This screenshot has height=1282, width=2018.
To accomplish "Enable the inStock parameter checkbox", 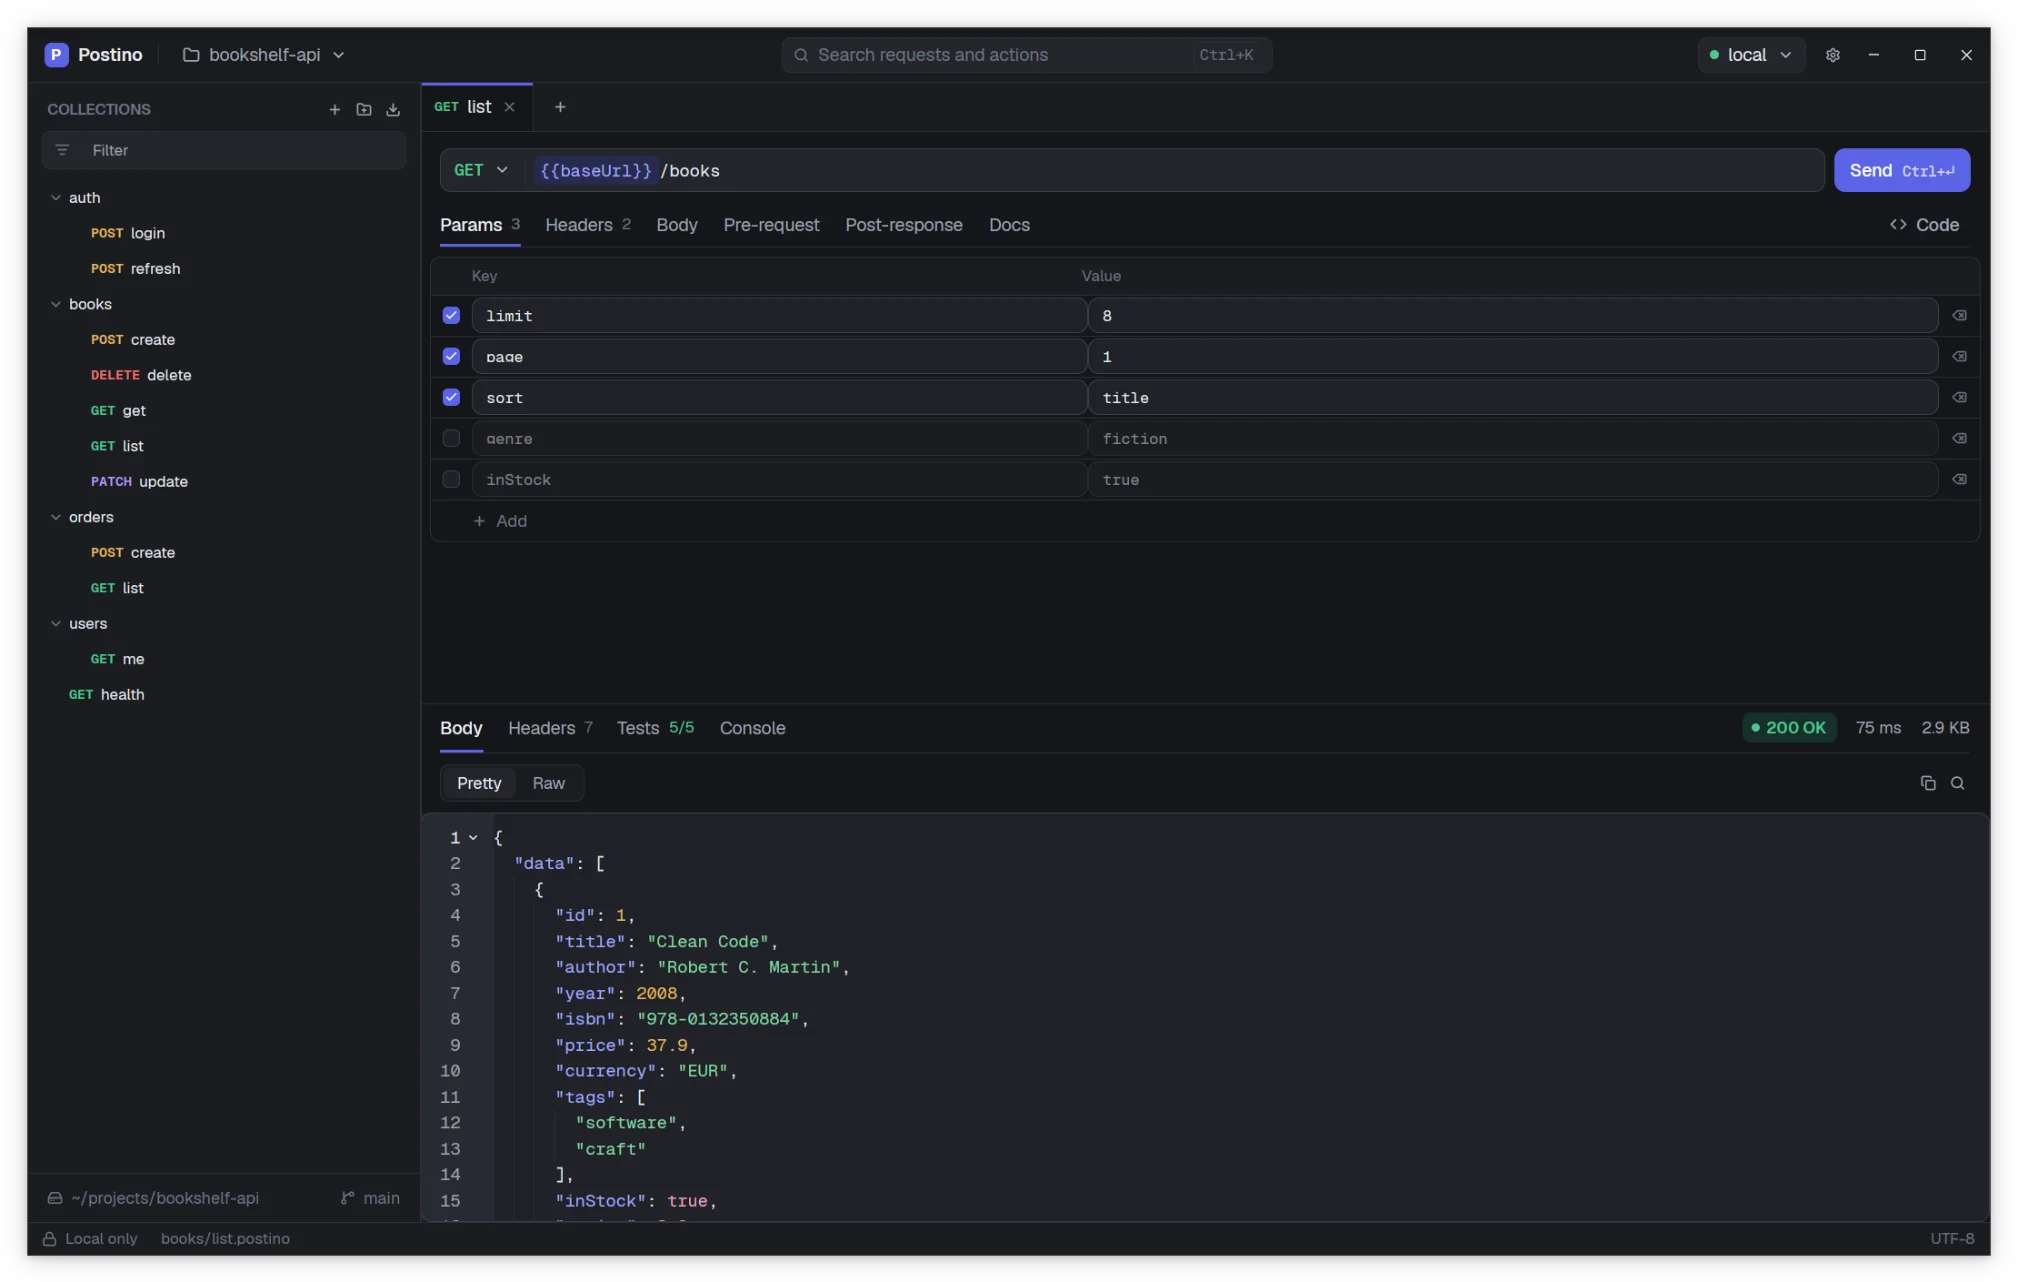I will tap(451, 479).
